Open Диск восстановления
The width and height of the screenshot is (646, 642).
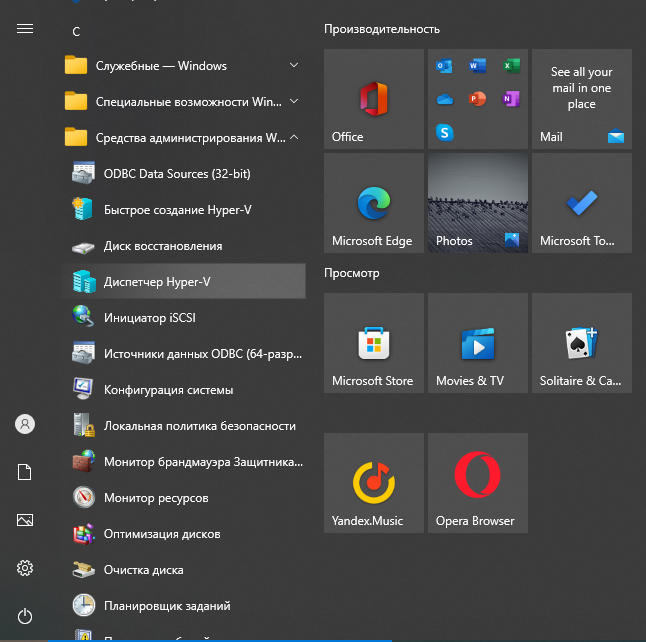pos(183,246)
